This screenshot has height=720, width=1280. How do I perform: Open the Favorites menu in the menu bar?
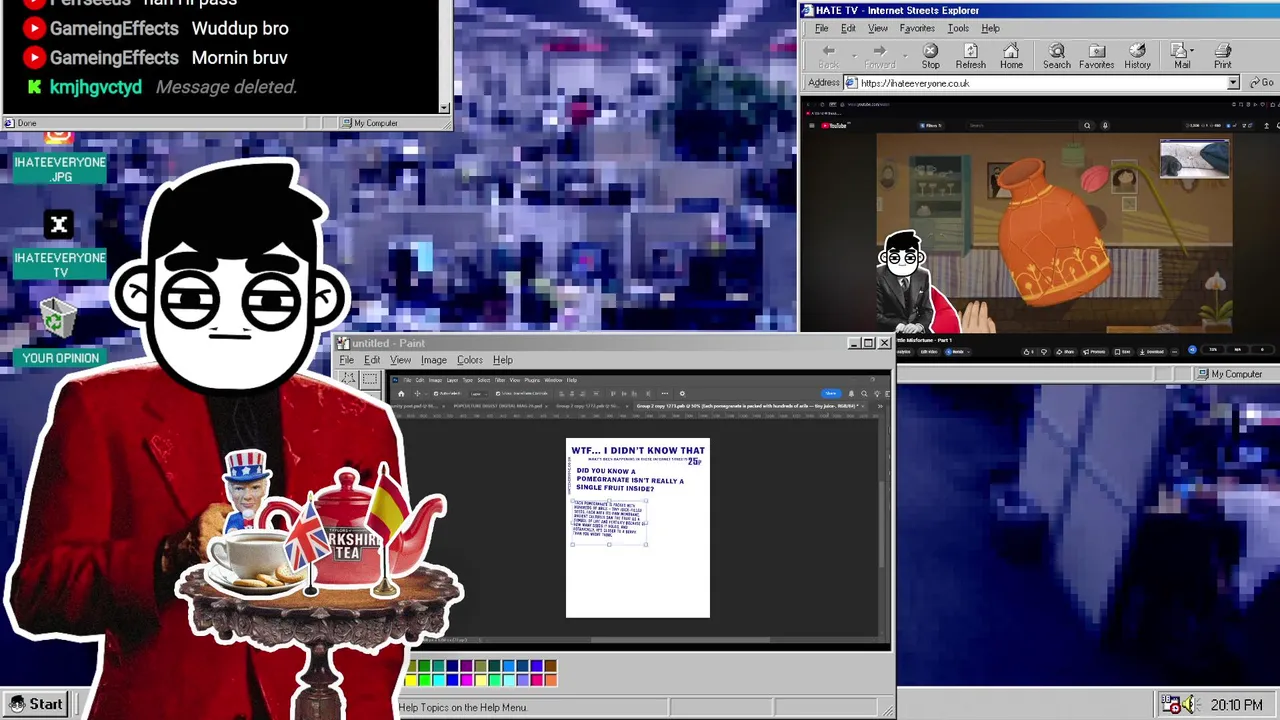(x=917, y=28)
